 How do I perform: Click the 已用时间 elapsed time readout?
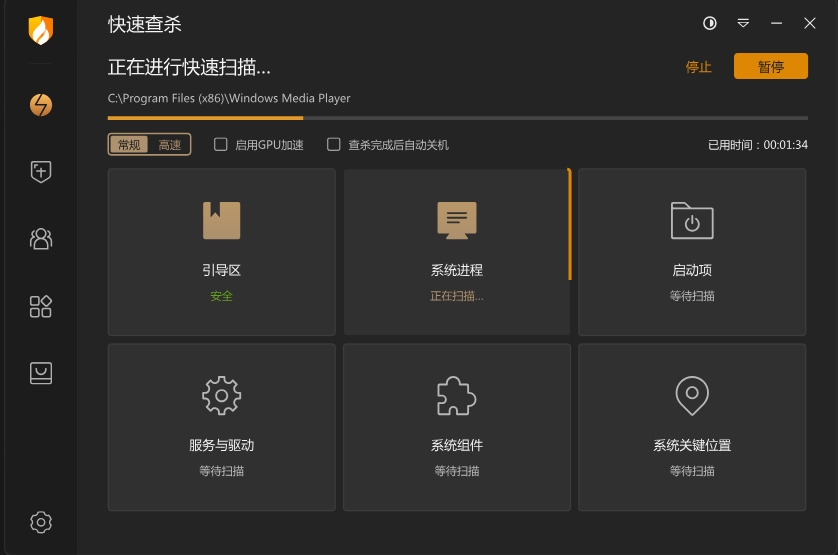(758, 145)
